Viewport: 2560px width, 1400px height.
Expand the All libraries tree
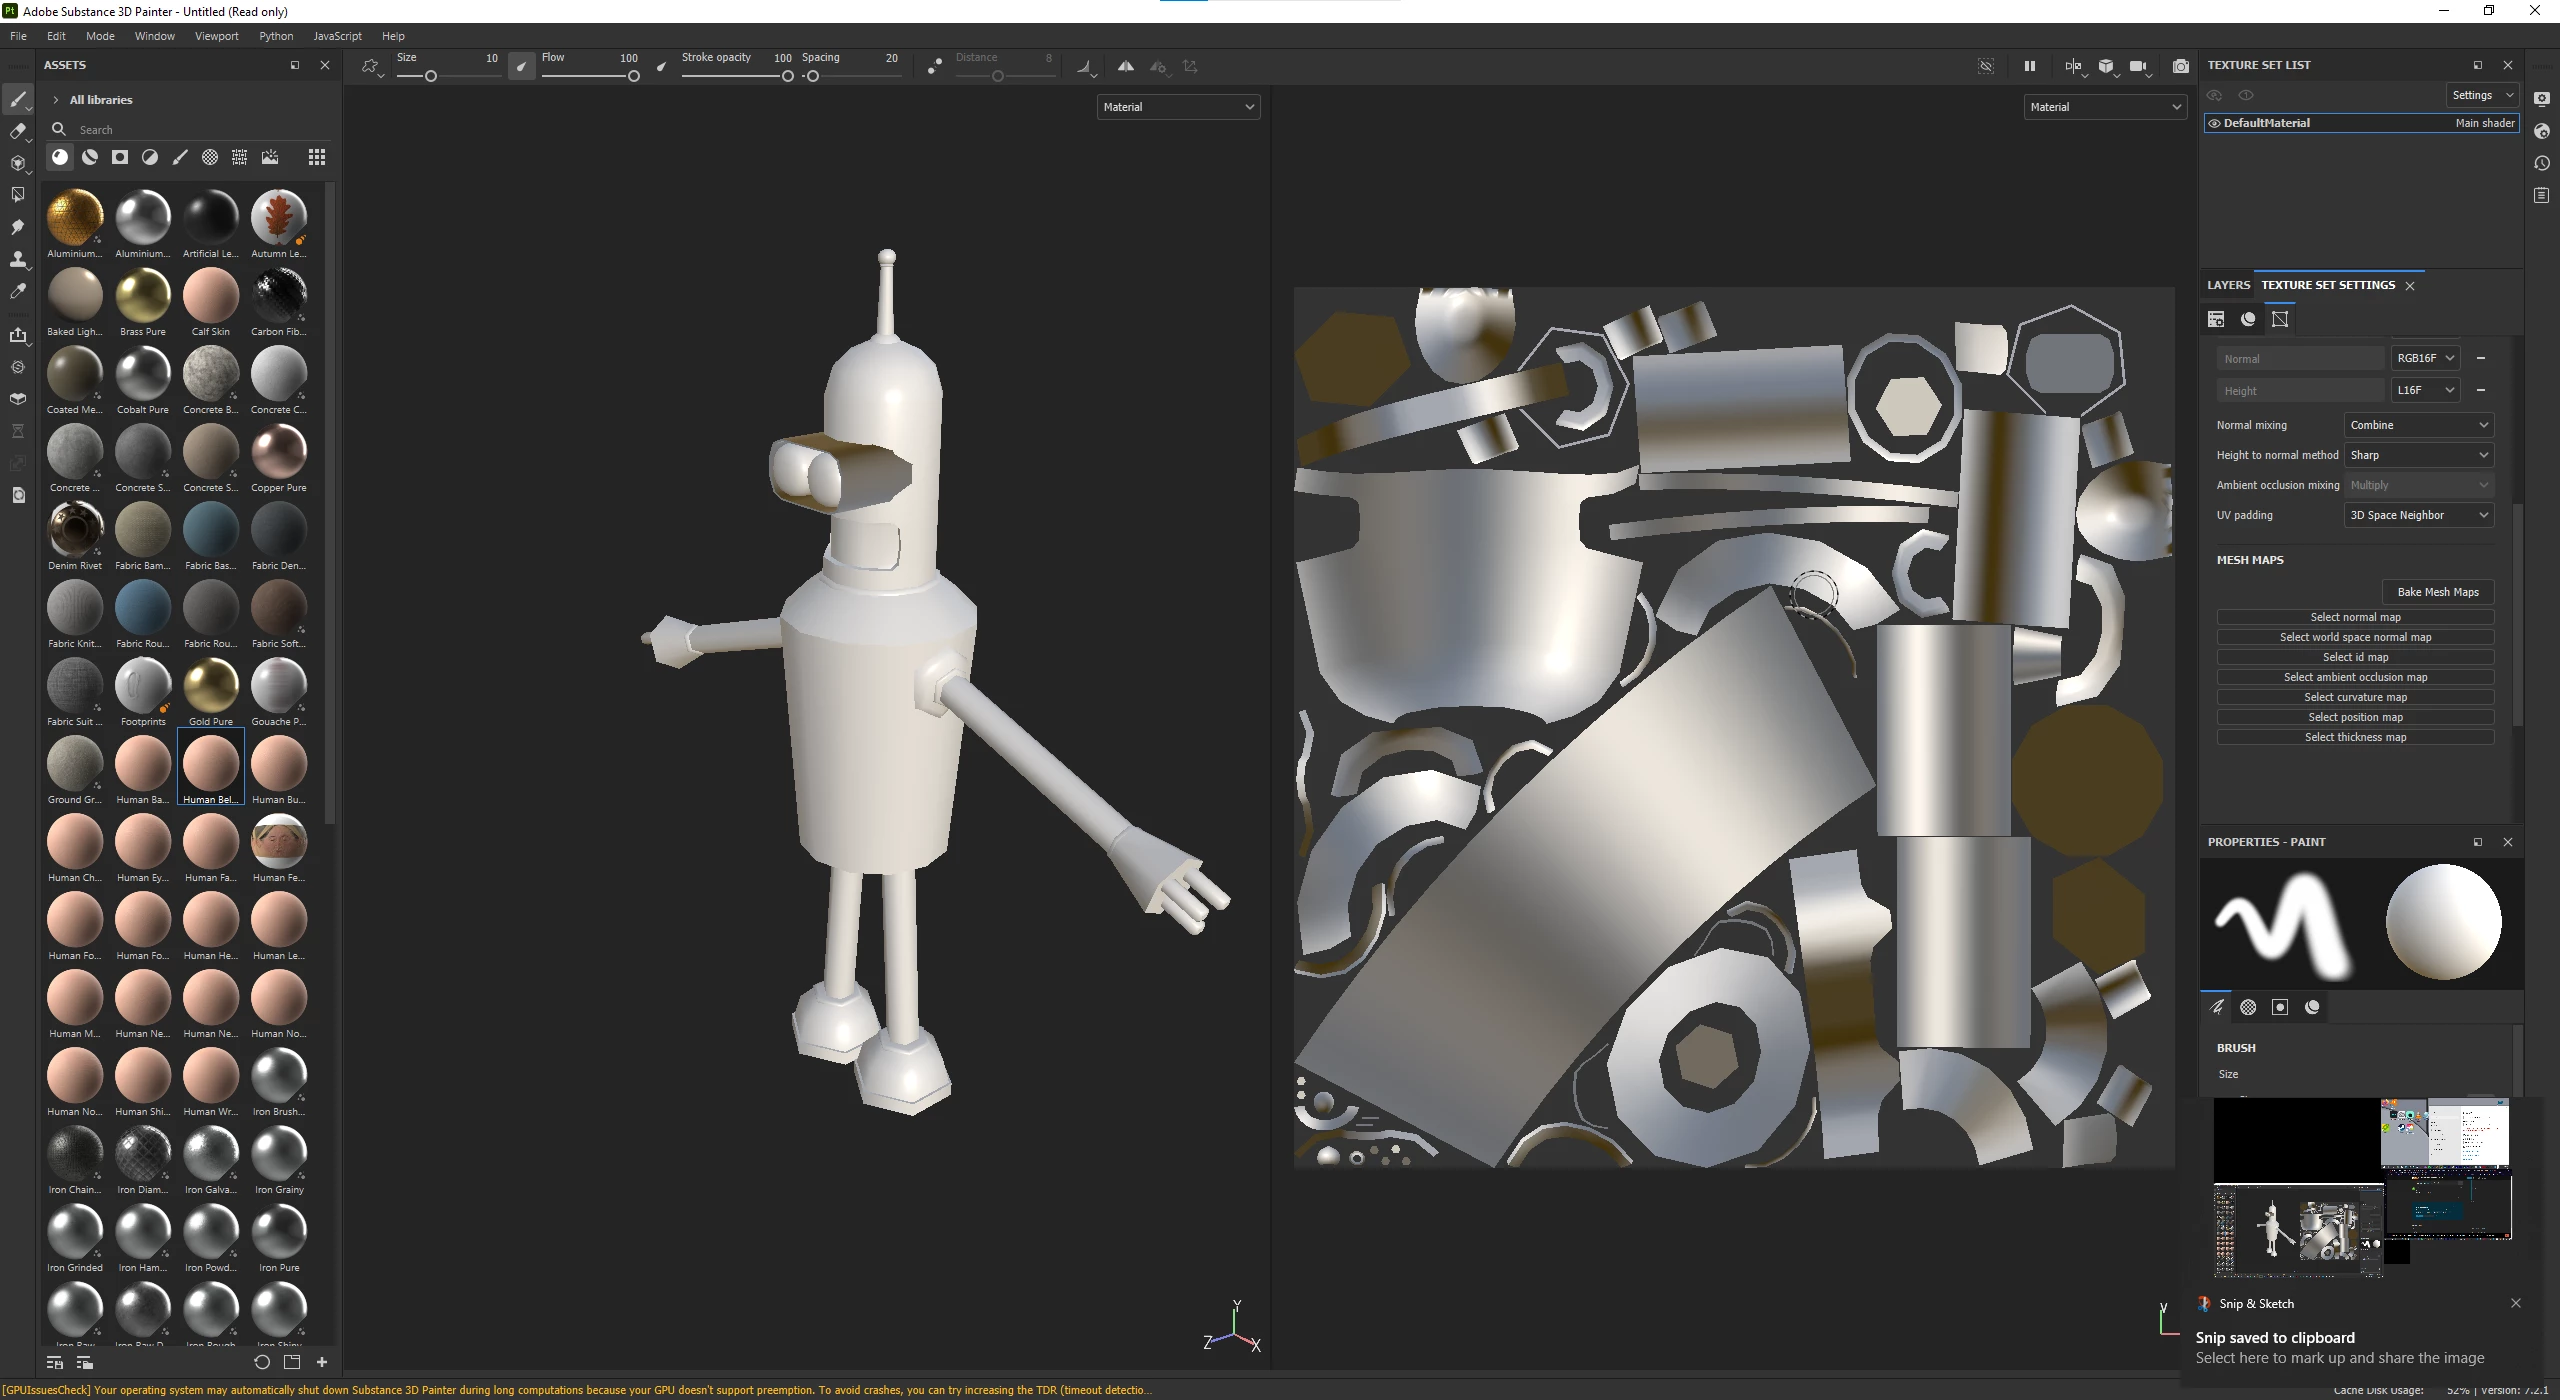(56, 100)
